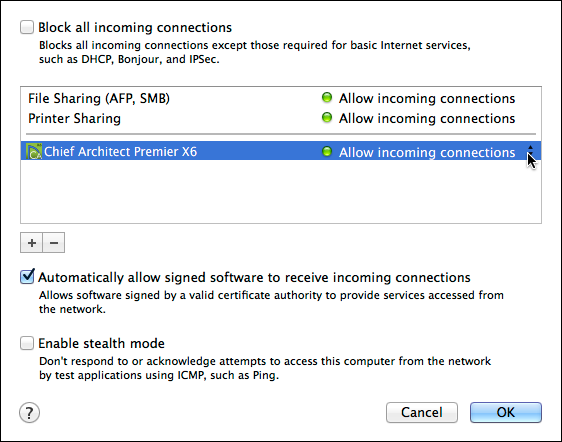Click the Chief Architect Premier X6 app icon
This screenshot has width=562, height=442.
coord(34,151)
